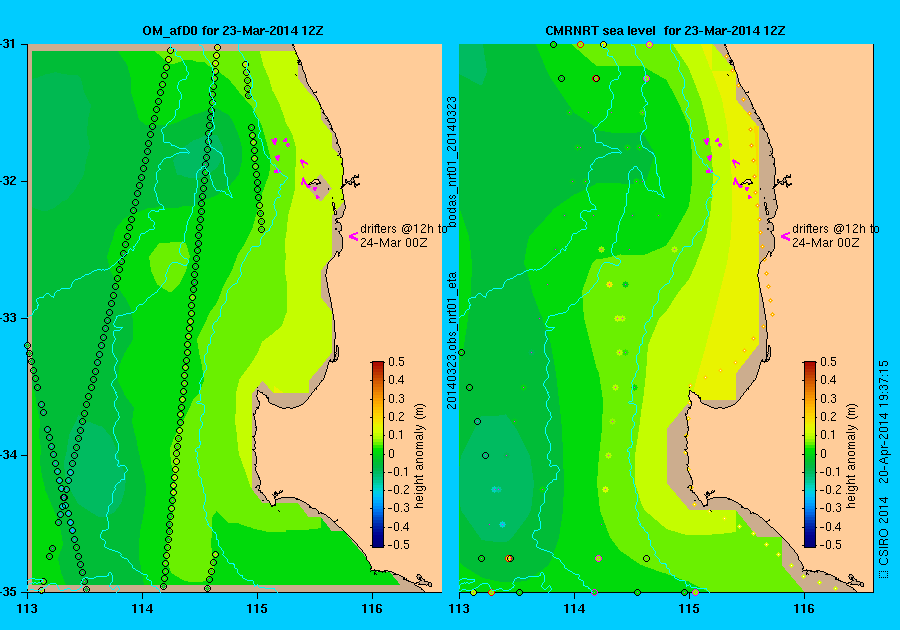Click the right panel's "height anomaly (m)" label
The height and width of the screenshot is (630, 900).
(851, 456)
